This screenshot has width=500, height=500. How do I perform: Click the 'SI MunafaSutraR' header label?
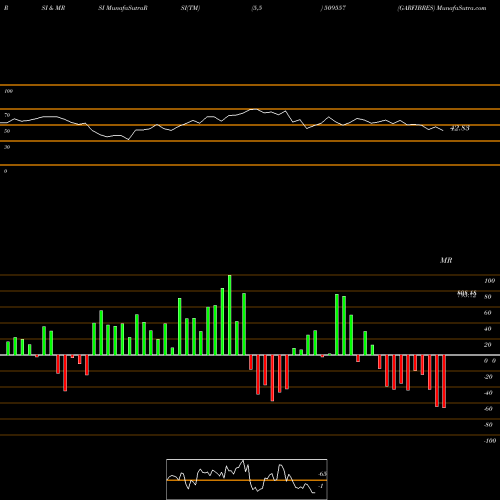coord(123,8)
